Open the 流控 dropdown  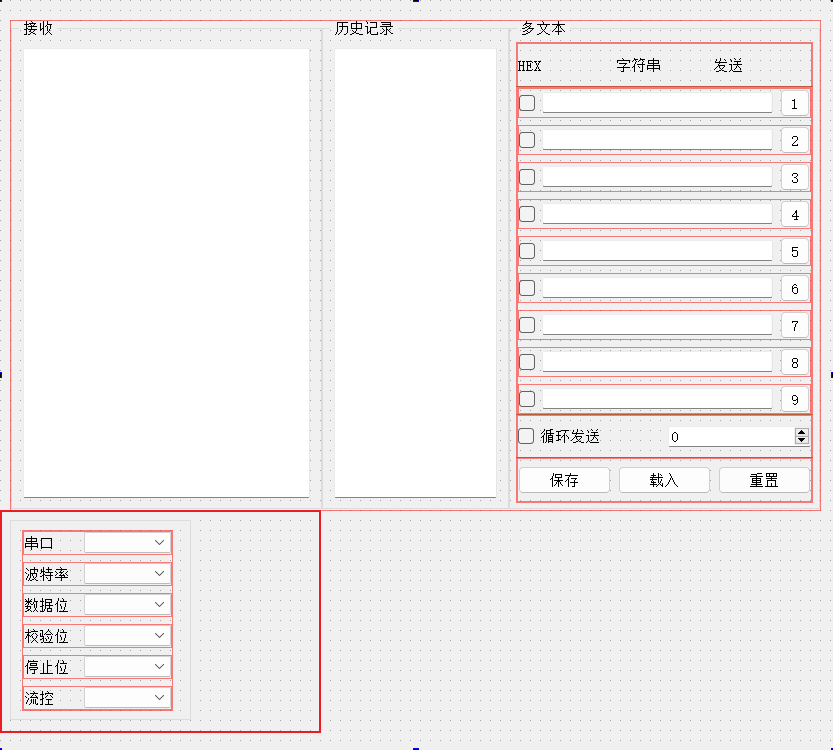pyautogui.click(x=128, y=697)
